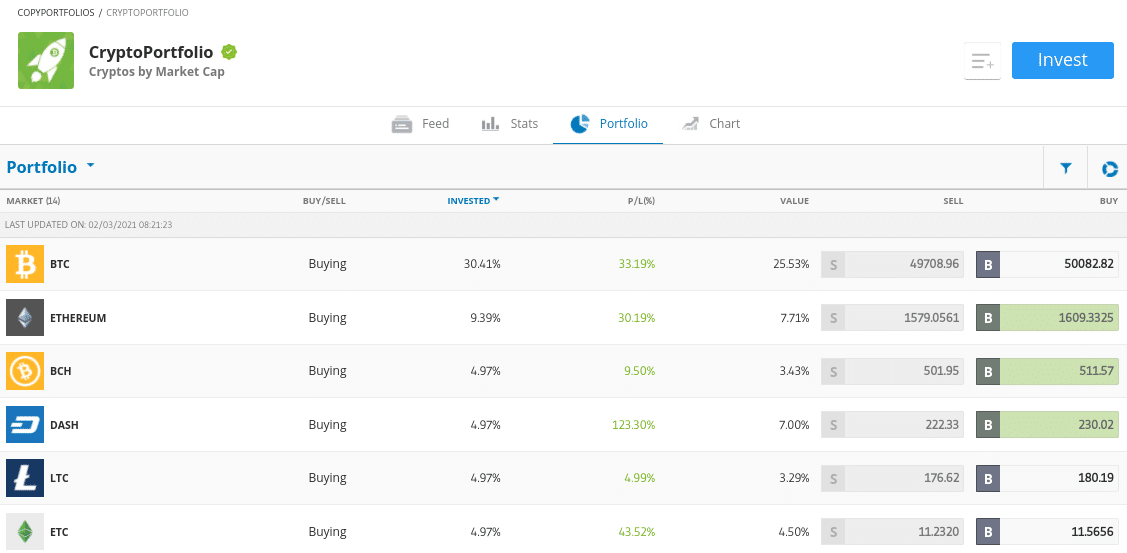Click the DASH coin logo icon

[25, 424]
